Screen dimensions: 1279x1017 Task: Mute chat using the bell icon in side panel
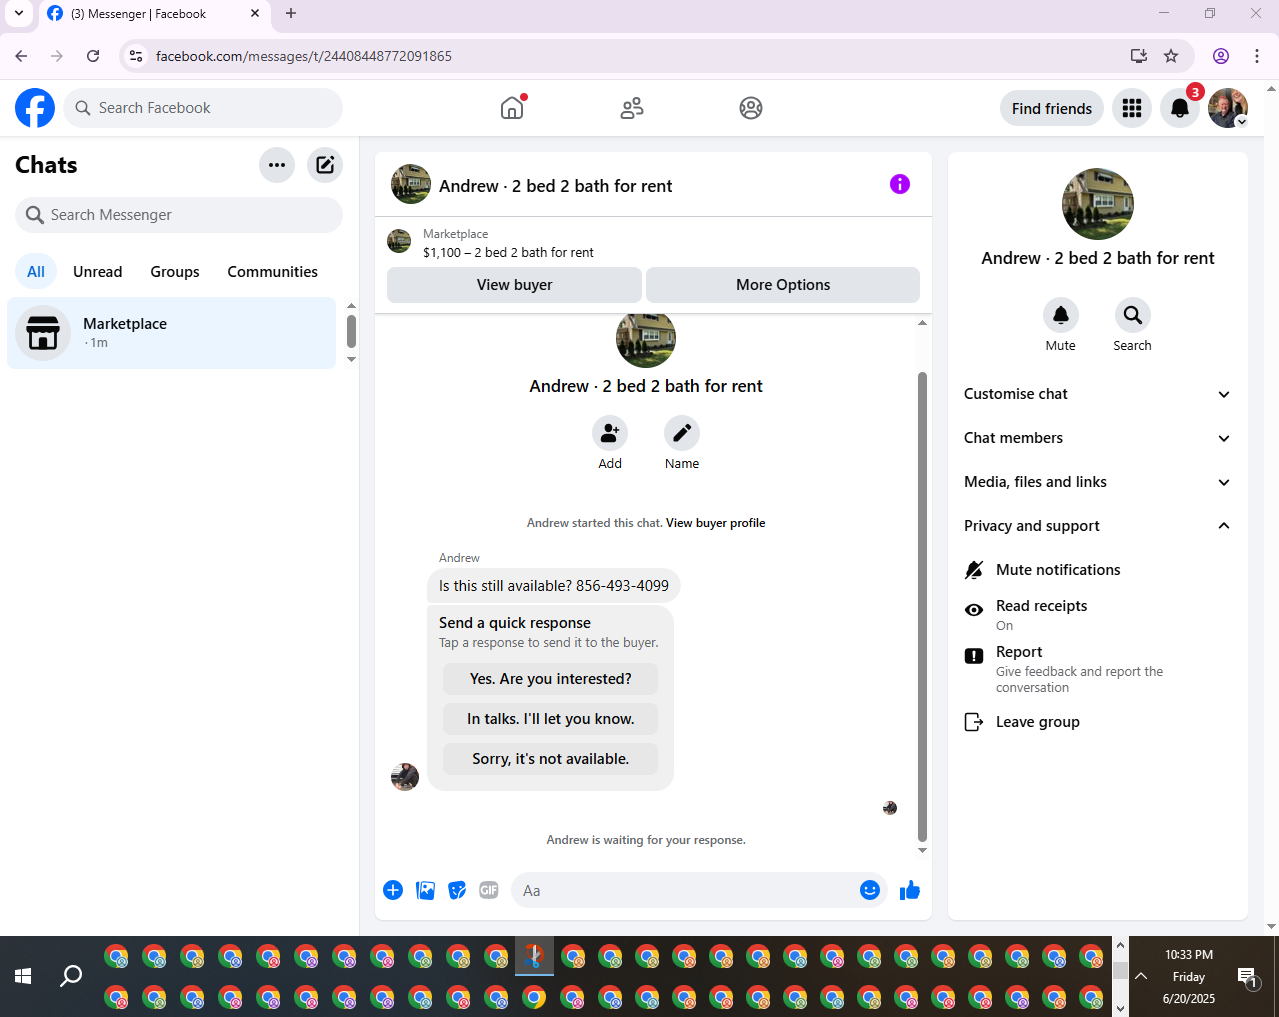click(1061, 315)
